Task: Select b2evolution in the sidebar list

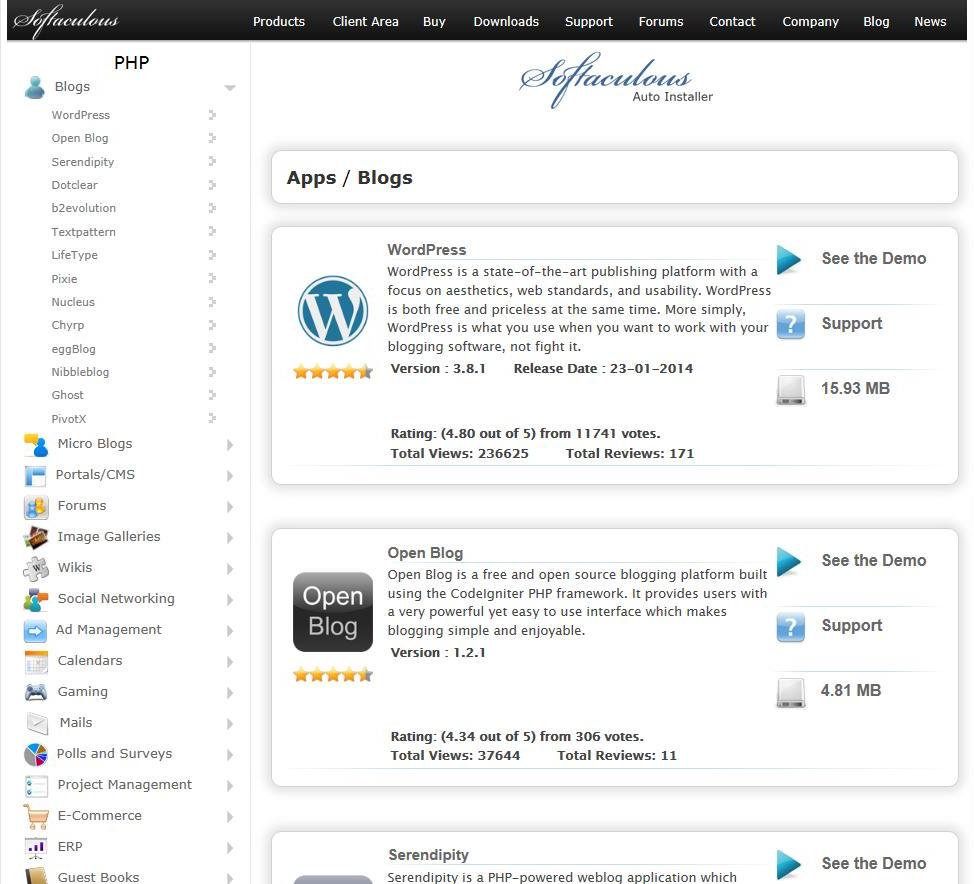Action: point(83,208)
